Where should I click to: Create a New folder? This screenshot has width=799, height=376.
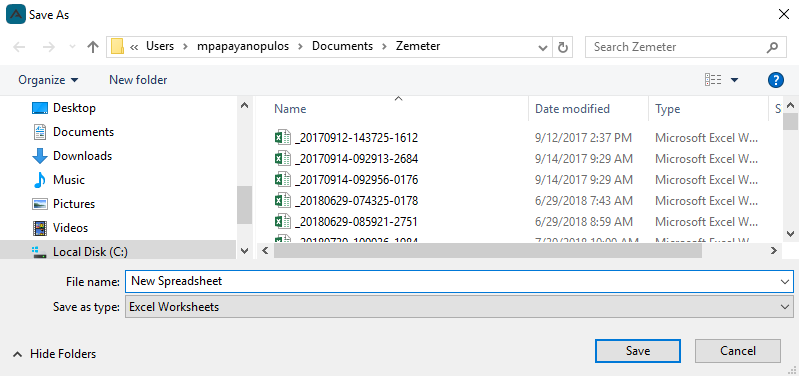point(138,80)
